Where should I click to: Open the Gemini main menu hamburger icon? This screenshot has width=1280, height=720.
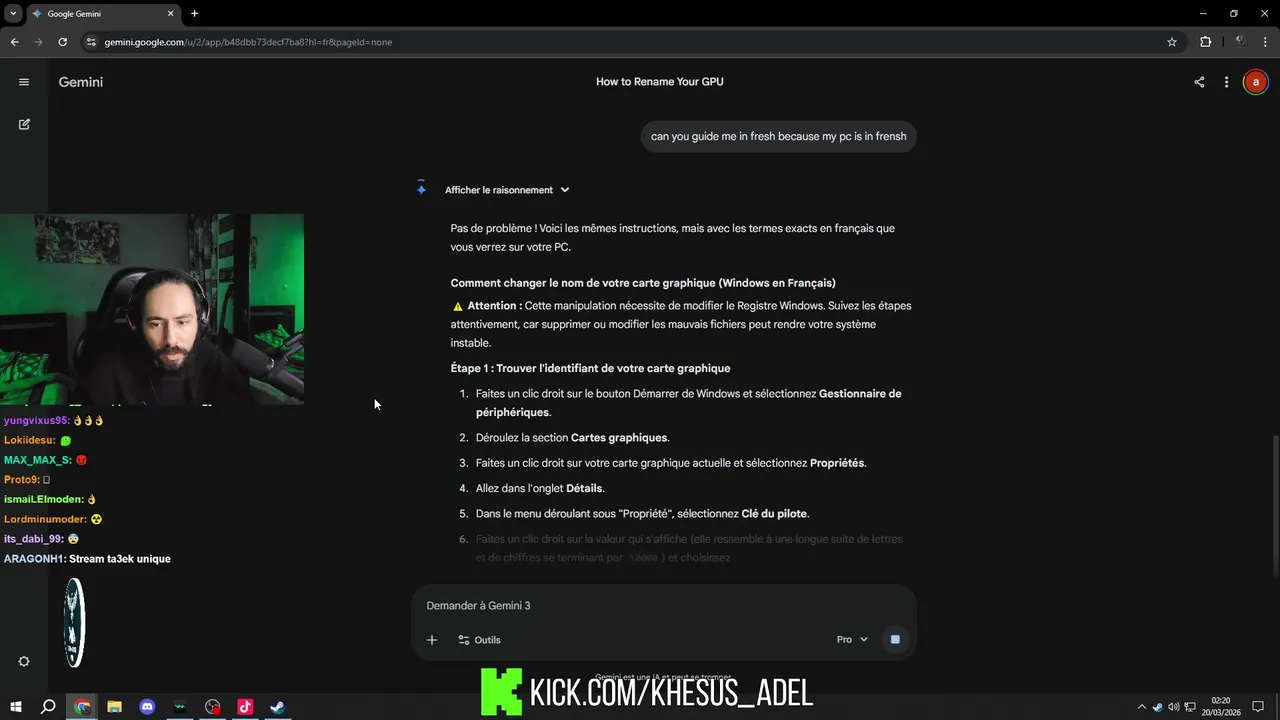(24, 82)
